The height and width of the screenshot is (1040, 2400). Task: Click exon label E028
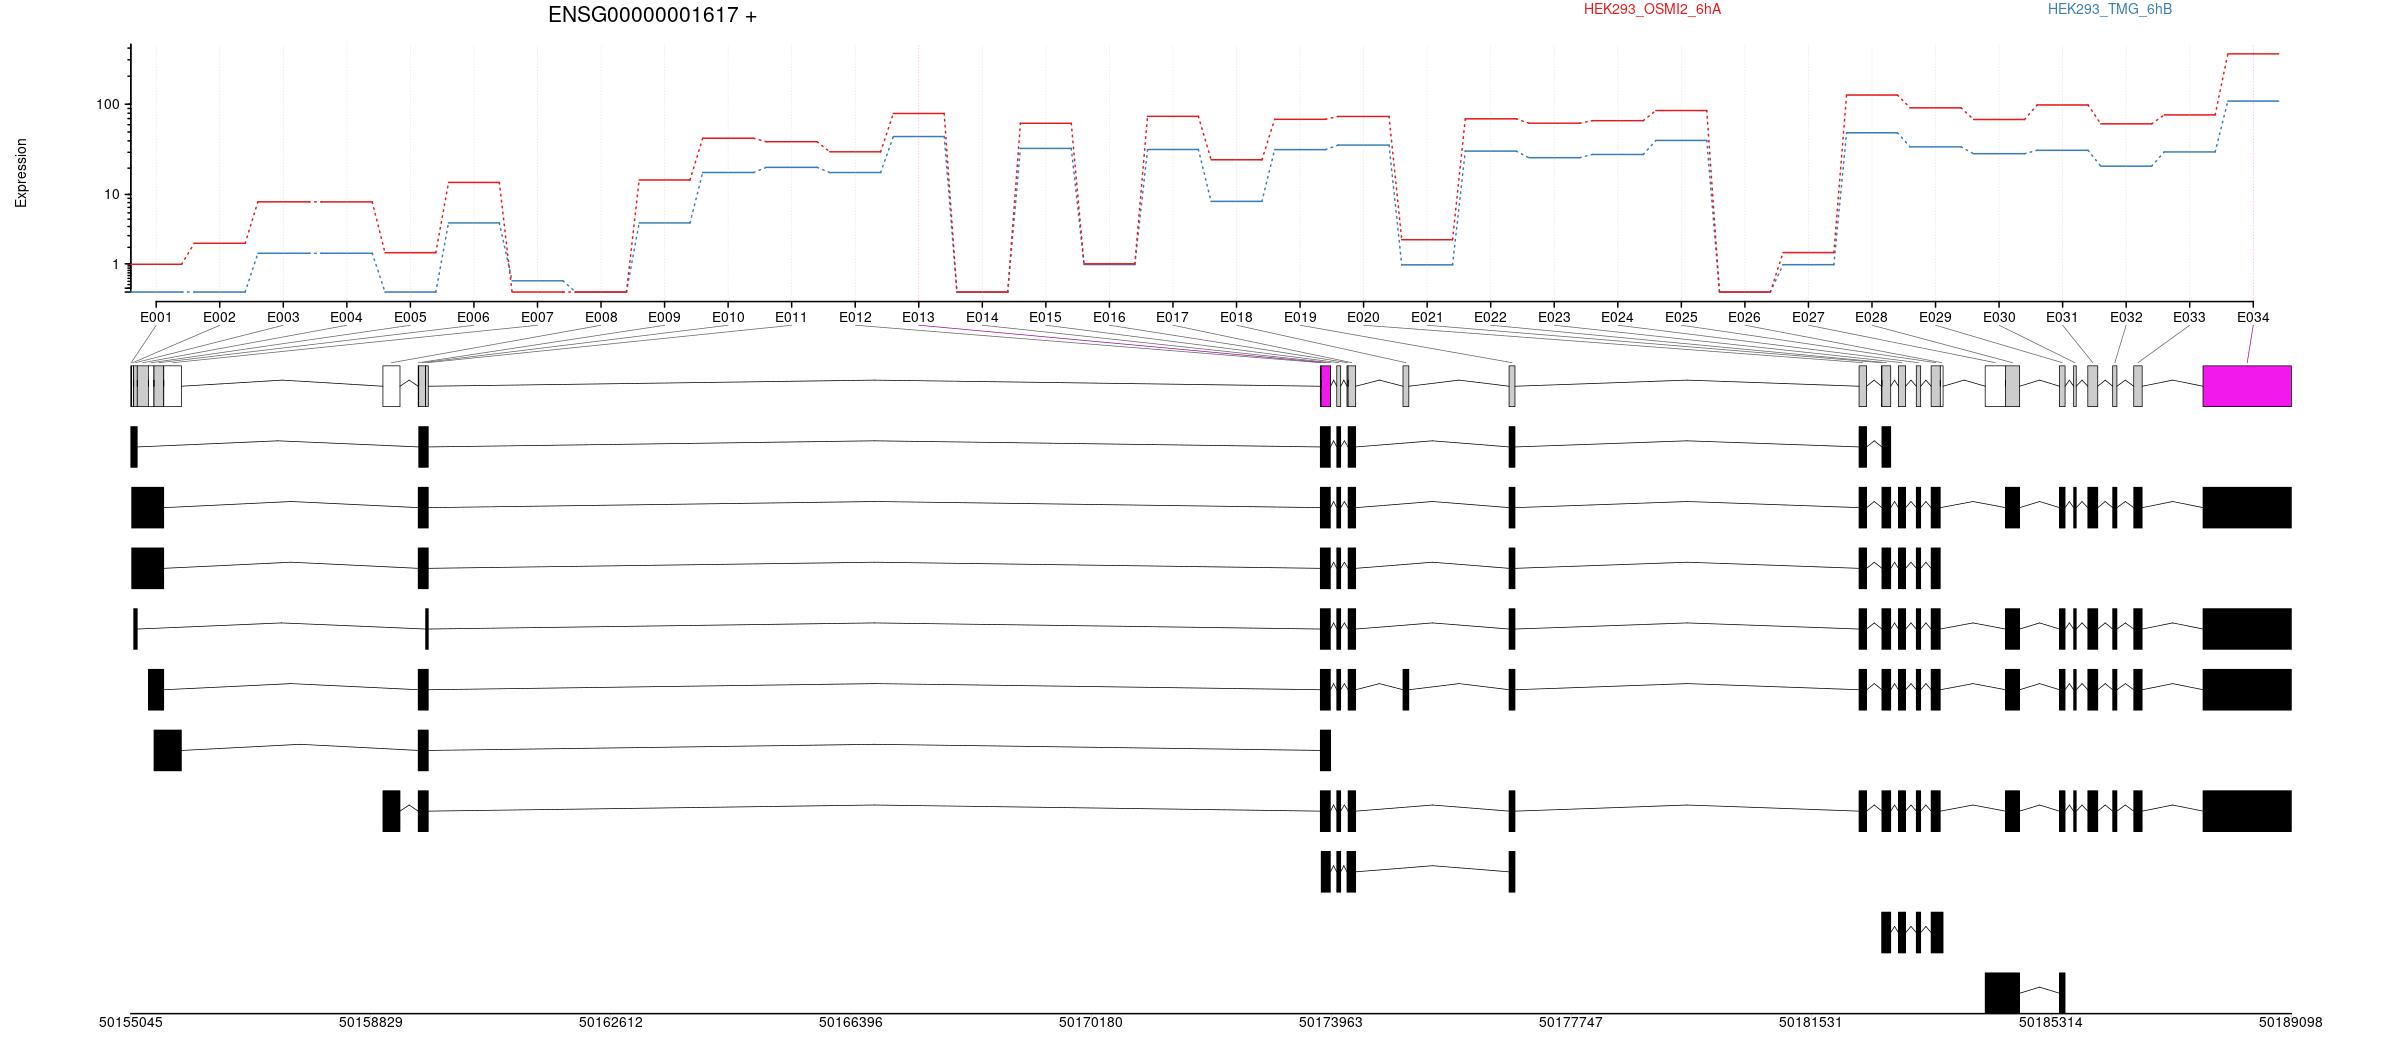point(1871,317)
